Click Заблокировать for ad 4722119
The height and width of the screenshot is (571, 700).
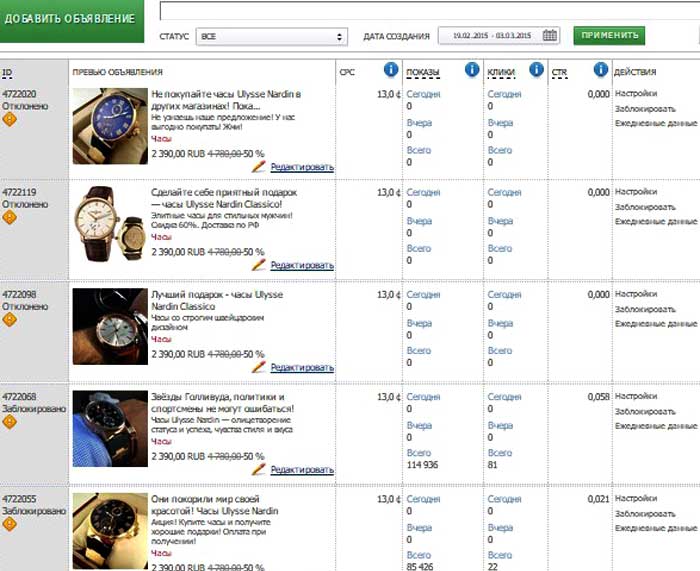(645, 207)
